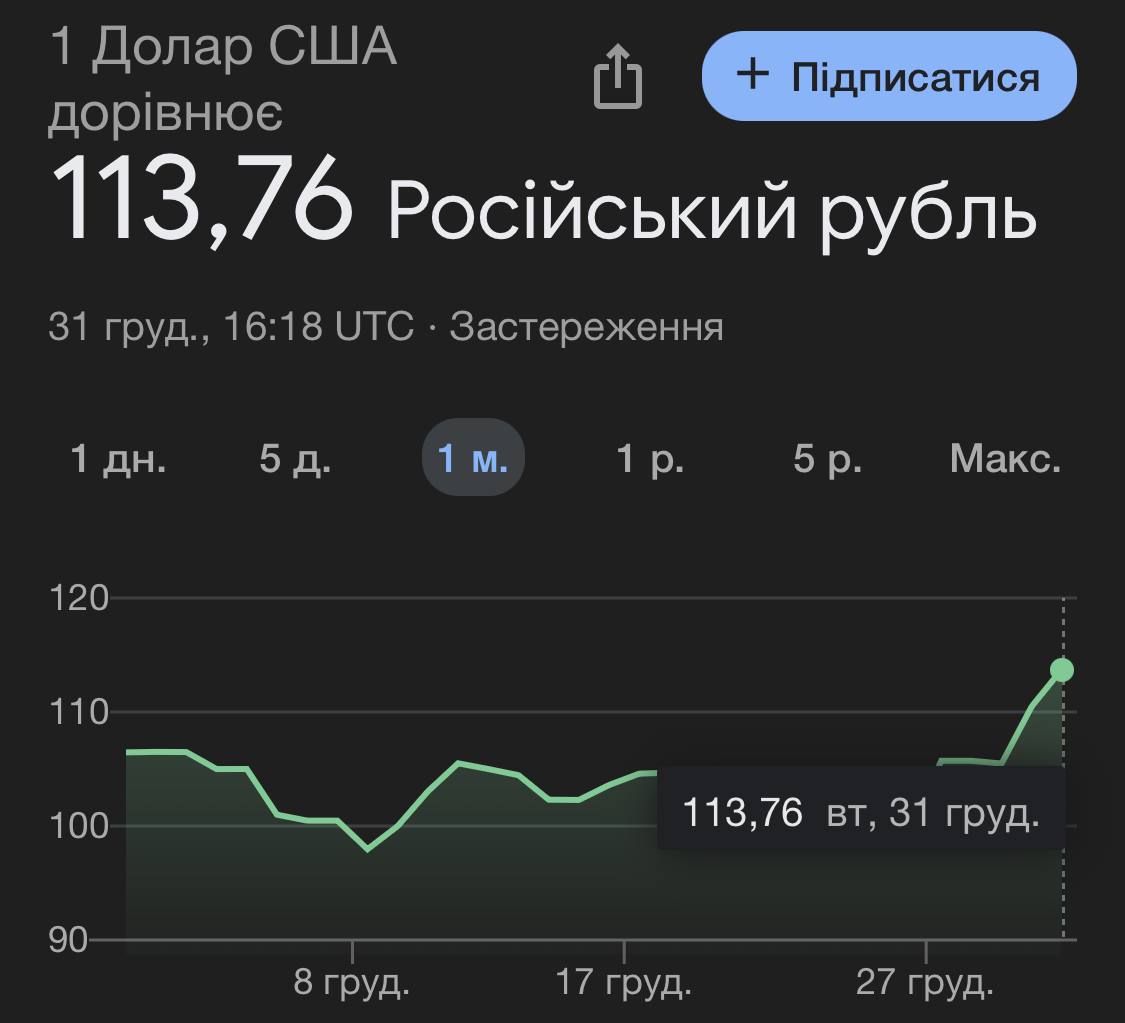Click the green data point on chart
Screen dimensions: 1125x1023
pyautogui.click(x=1062, y=669)
